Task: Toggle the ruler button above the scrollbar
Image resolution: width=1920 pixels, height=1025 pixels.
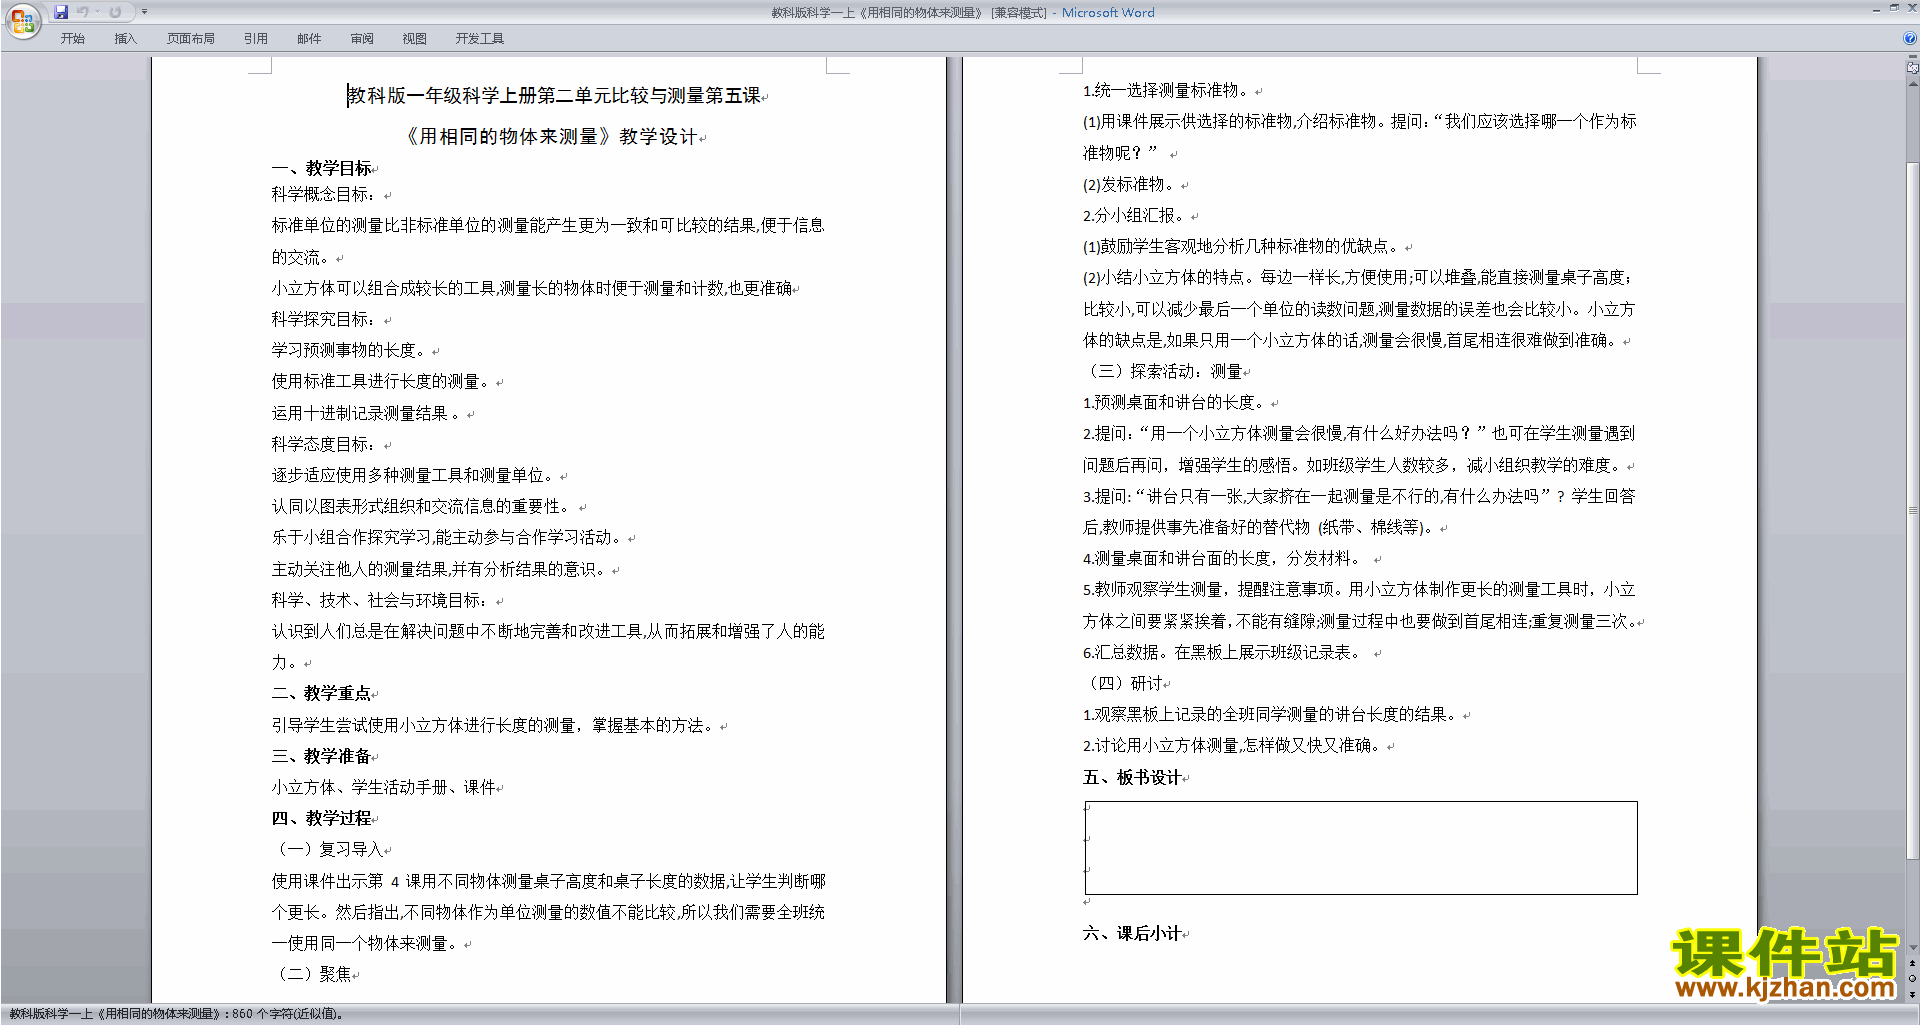Action: [1912, 68]
